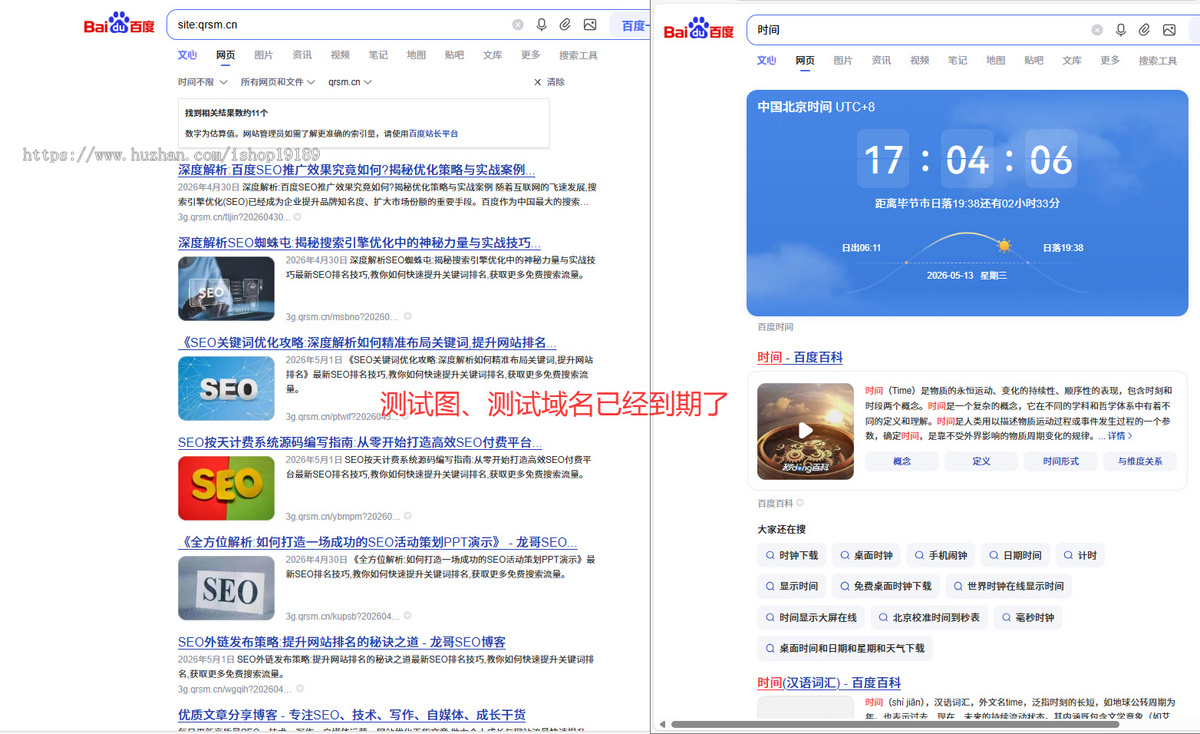Image resolution: width=1200 pixels, height=734 pixels.
Task: Click Baidu logo in site:qrsm.cn window
Action: point(119,24)
